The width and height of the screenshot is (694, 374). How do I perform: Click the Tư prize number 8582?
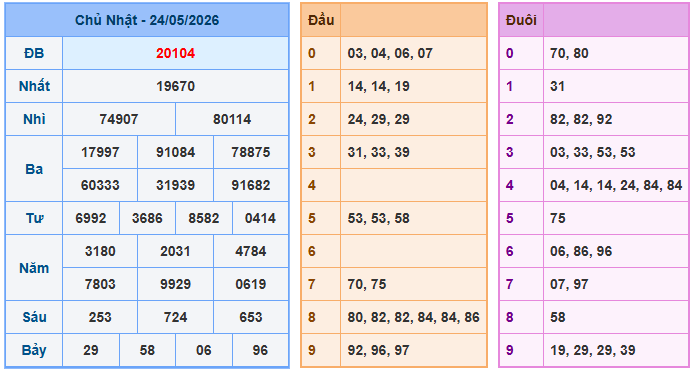pyautogui.click(x=204, y=218)
